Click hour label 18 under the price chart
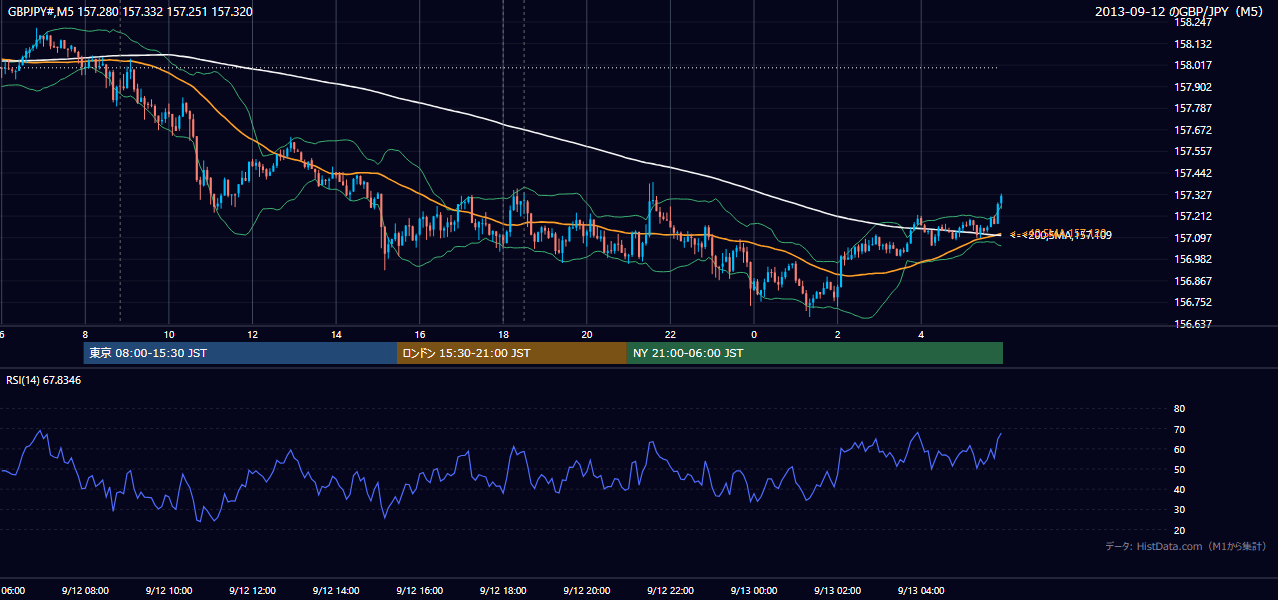 pyautogui.click(x=503, y=334)
